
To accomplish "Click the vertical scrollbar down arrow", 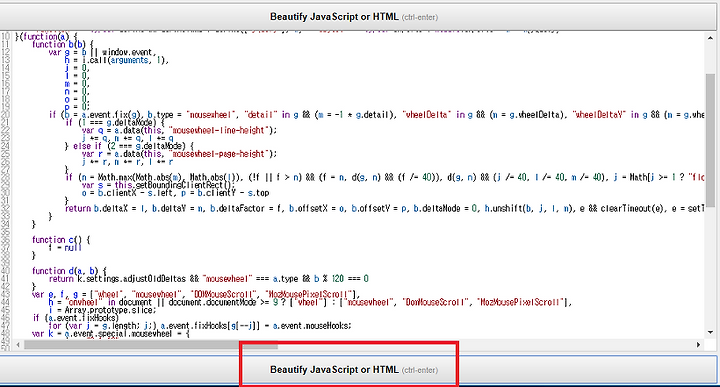I will pos(710,332).
